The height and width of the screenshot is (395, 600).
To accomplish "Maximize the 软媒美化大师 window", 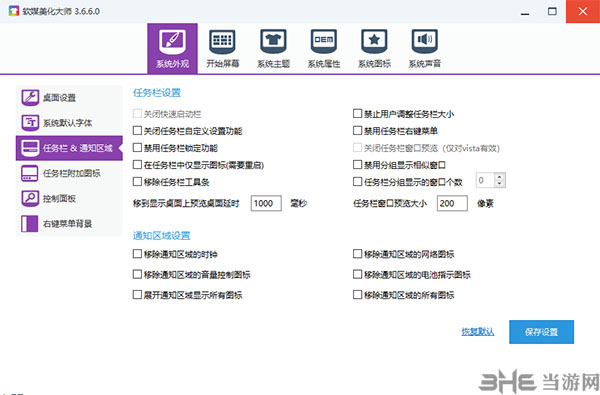I will coord(552,11).
